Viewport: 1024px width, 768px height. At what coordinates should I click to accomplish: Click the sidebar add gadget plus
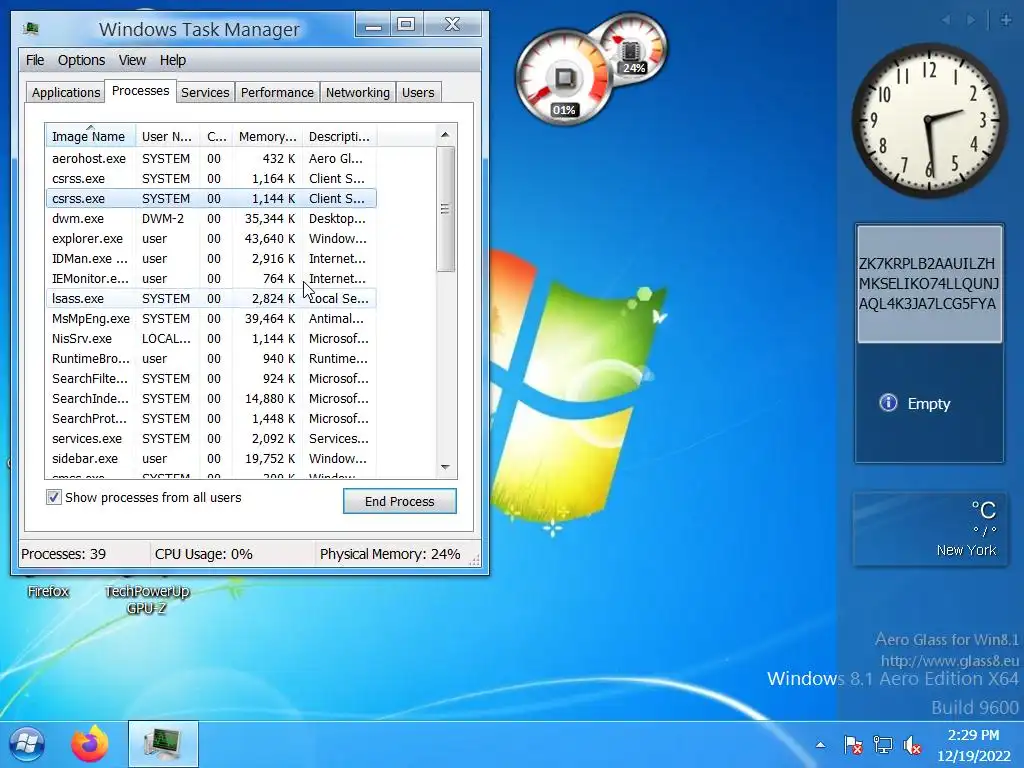[1006, 20]
